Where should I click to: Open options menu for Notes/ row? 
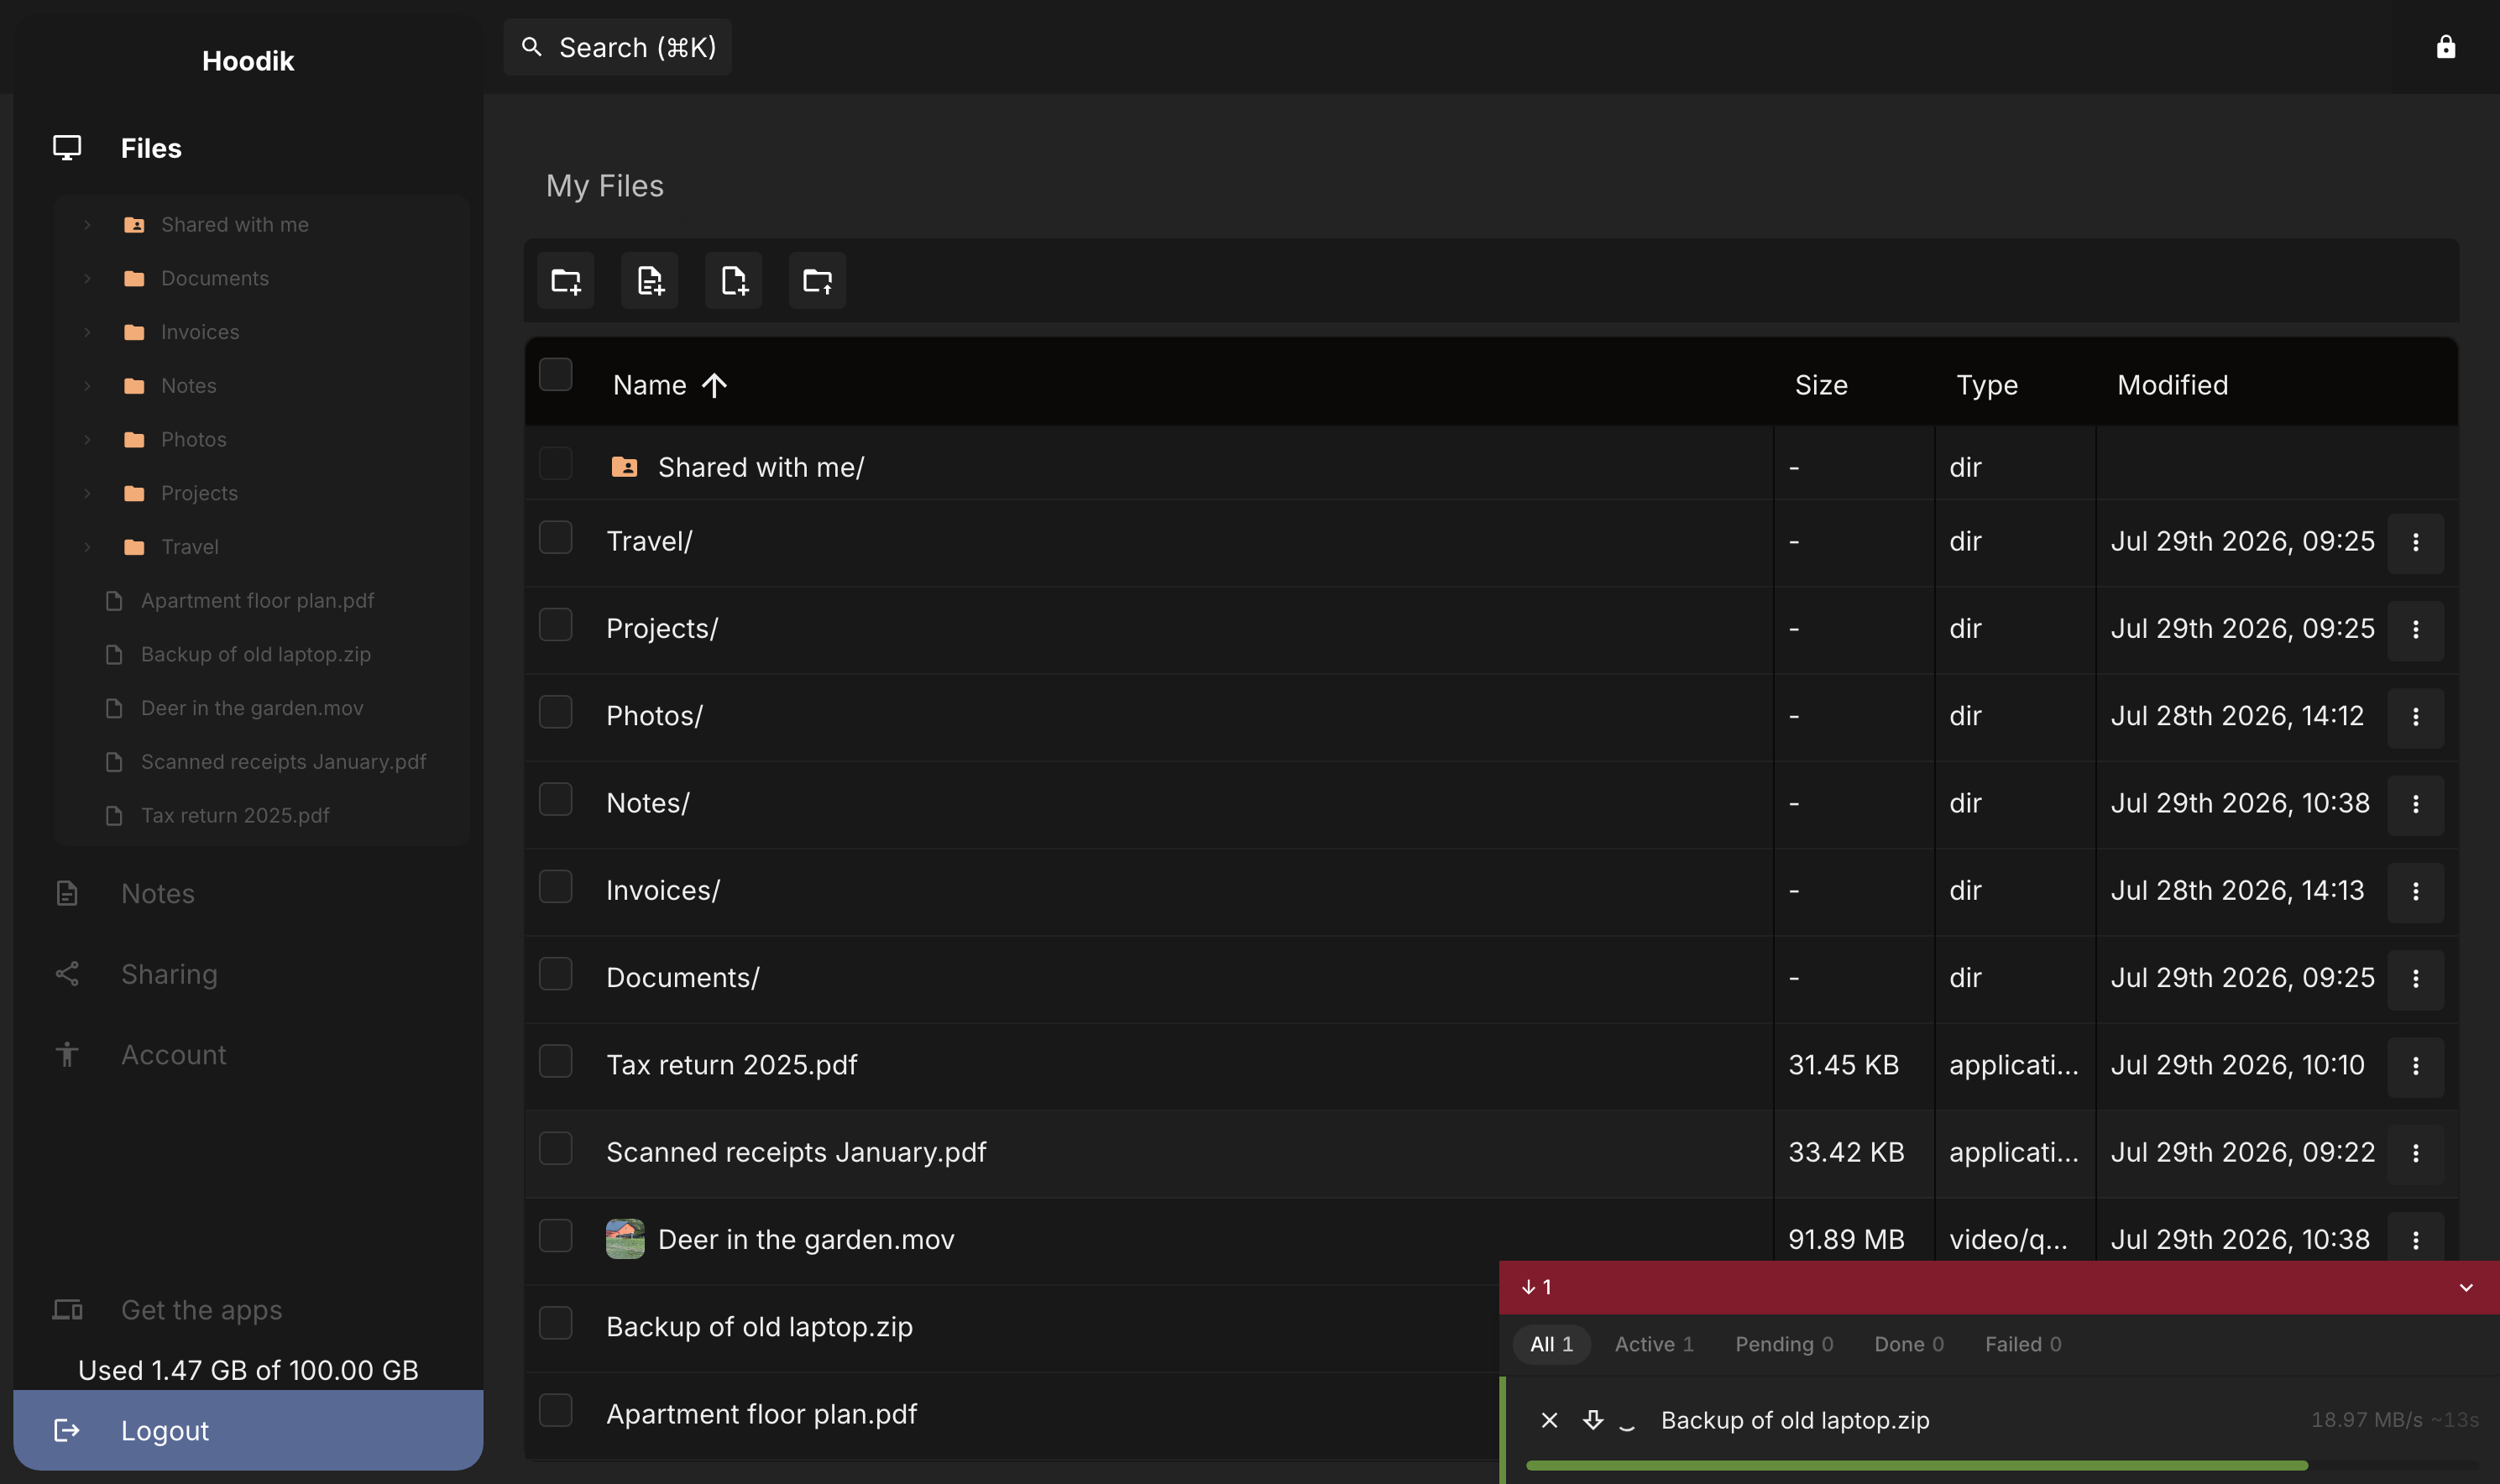pyautogui.click(x=2416, y=804)
